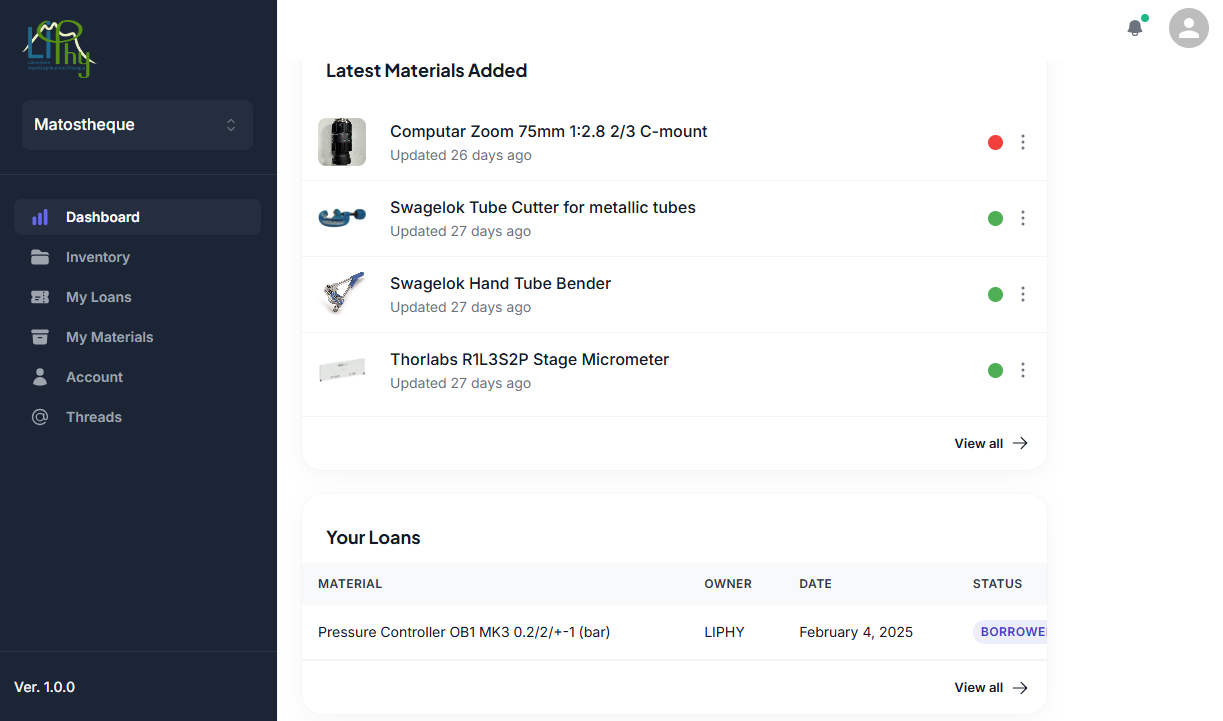Open the Thorlabs R1L3S2P Stage Micrometer item
The width and height of the screenshot is (1223, 721).
529,360
